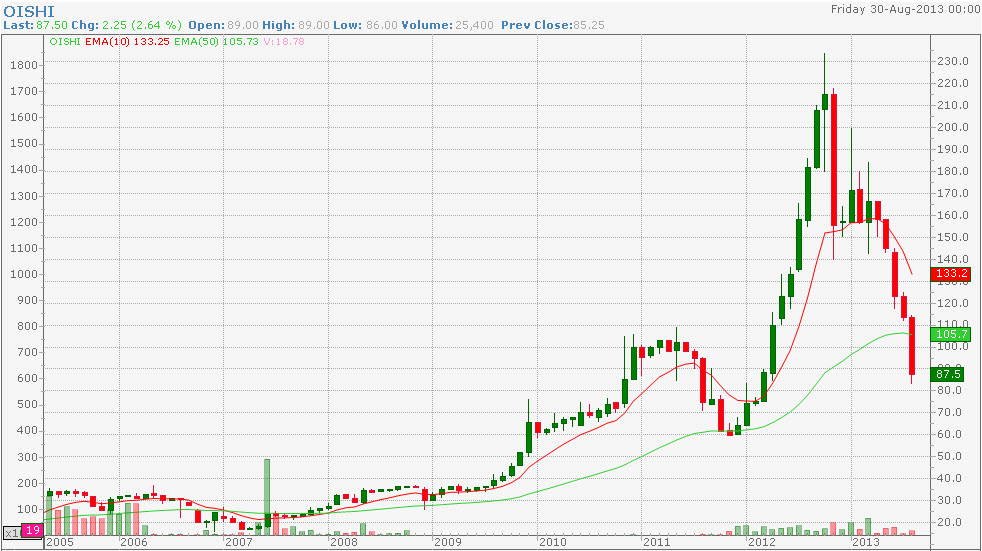This screenshot has width=982, height=551.
Task: Click the EMA(50) 105.73 legend entry
Action: coord(216,41)
